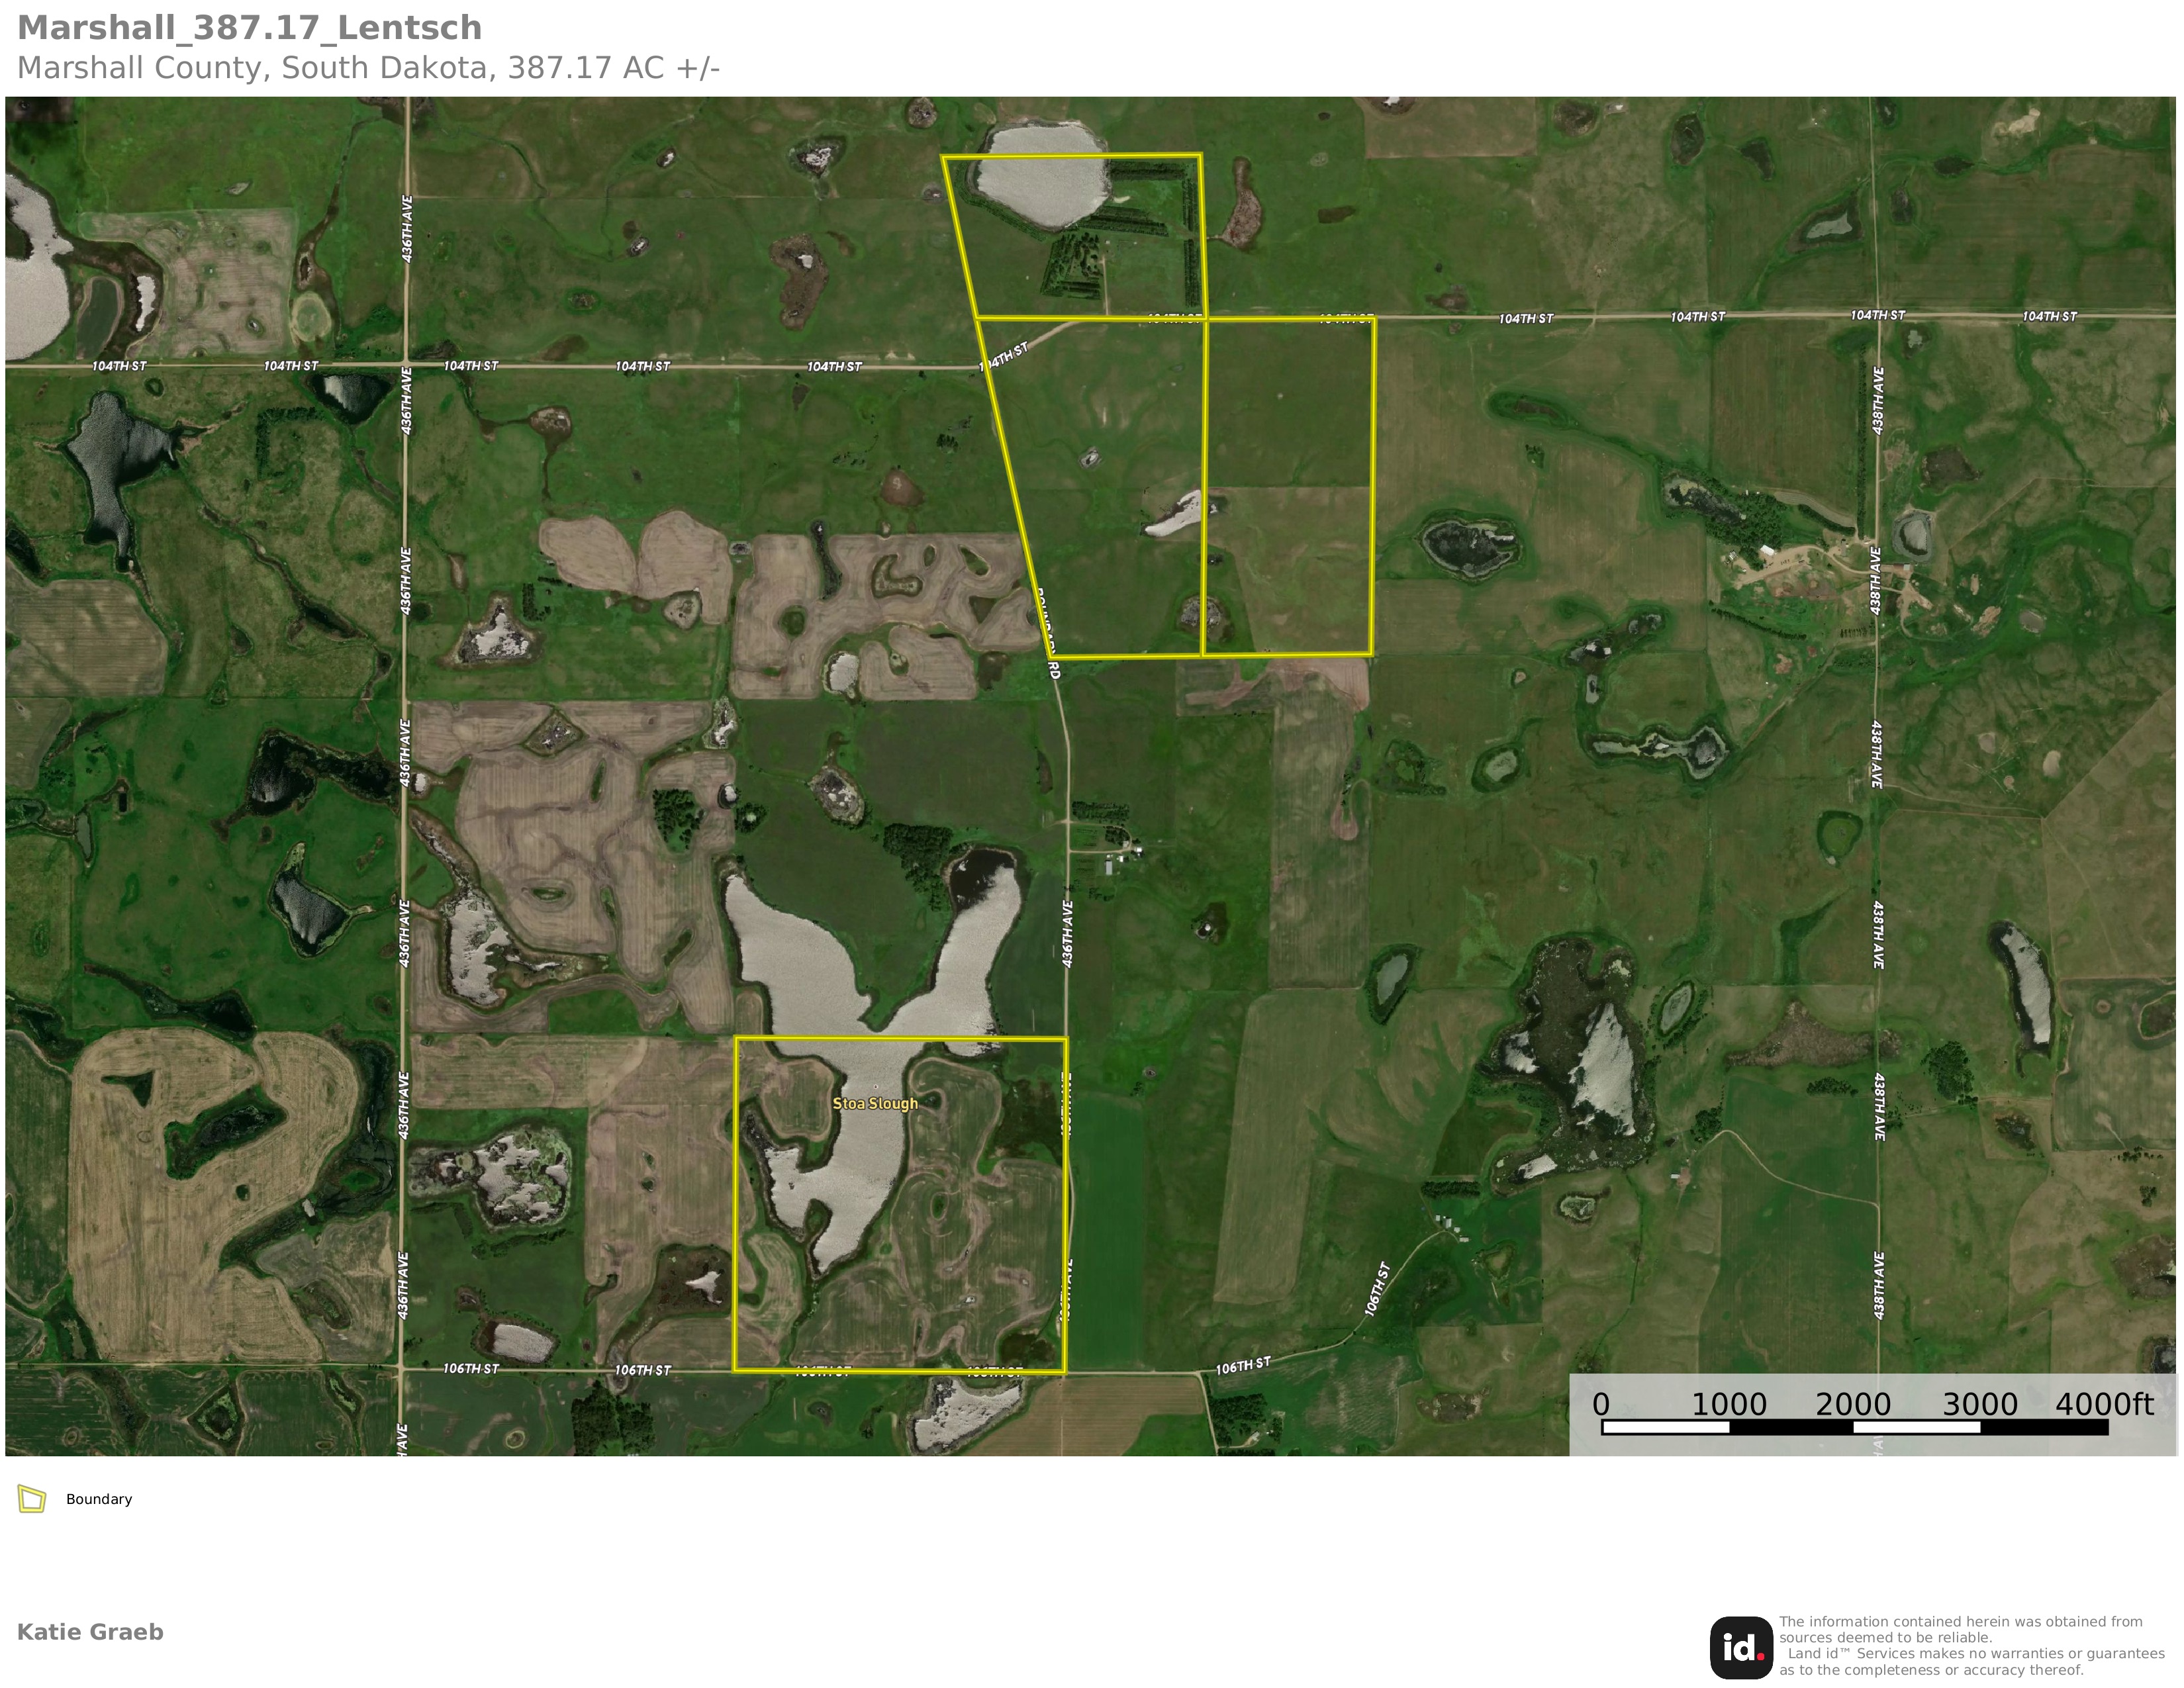Click the Land id logo icon

tap(1741, 1648)
